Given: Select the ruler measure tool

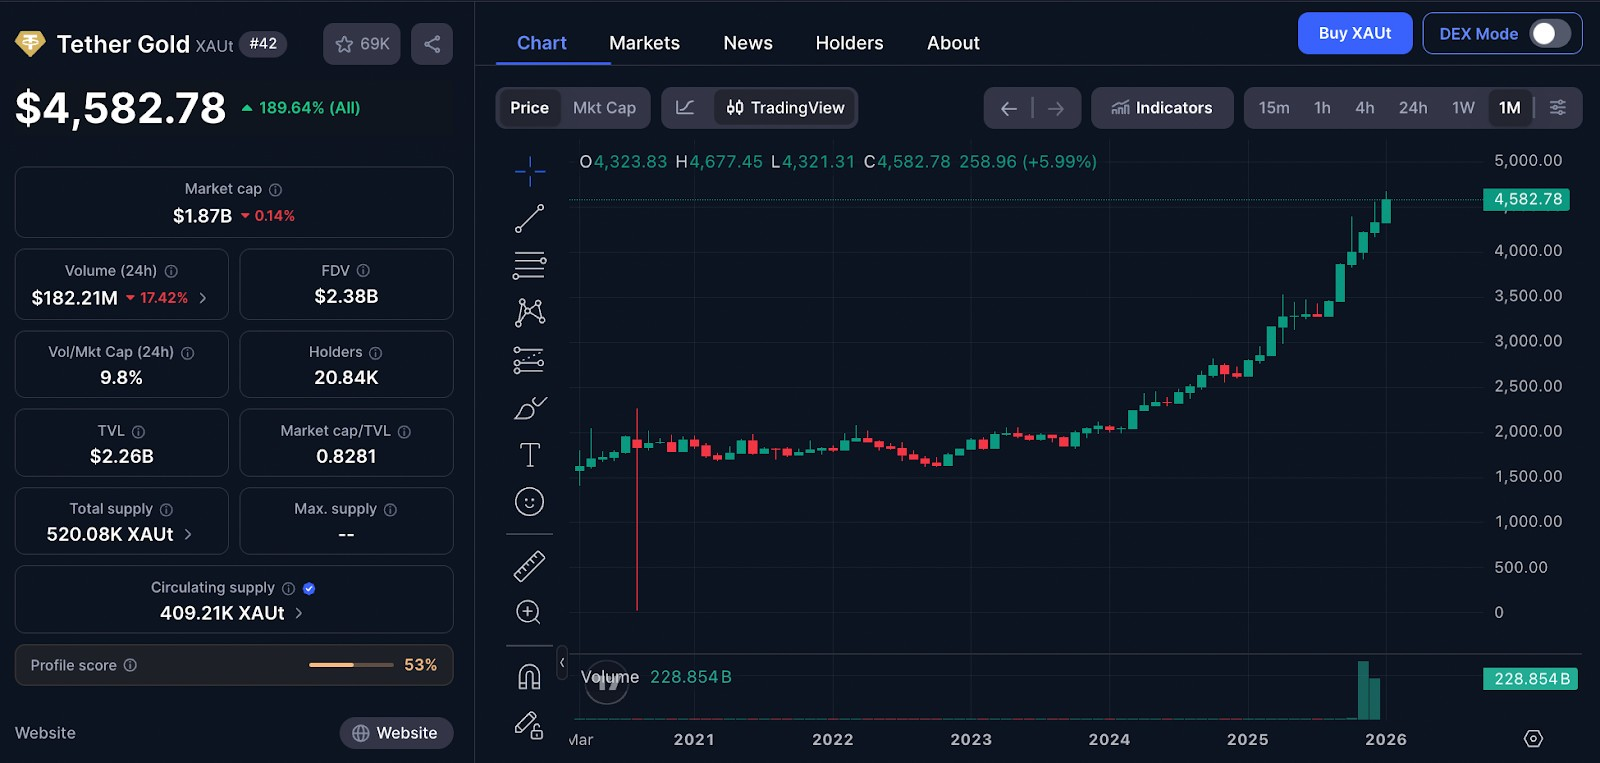Looking at the screenshot, I should coord(529,566).
